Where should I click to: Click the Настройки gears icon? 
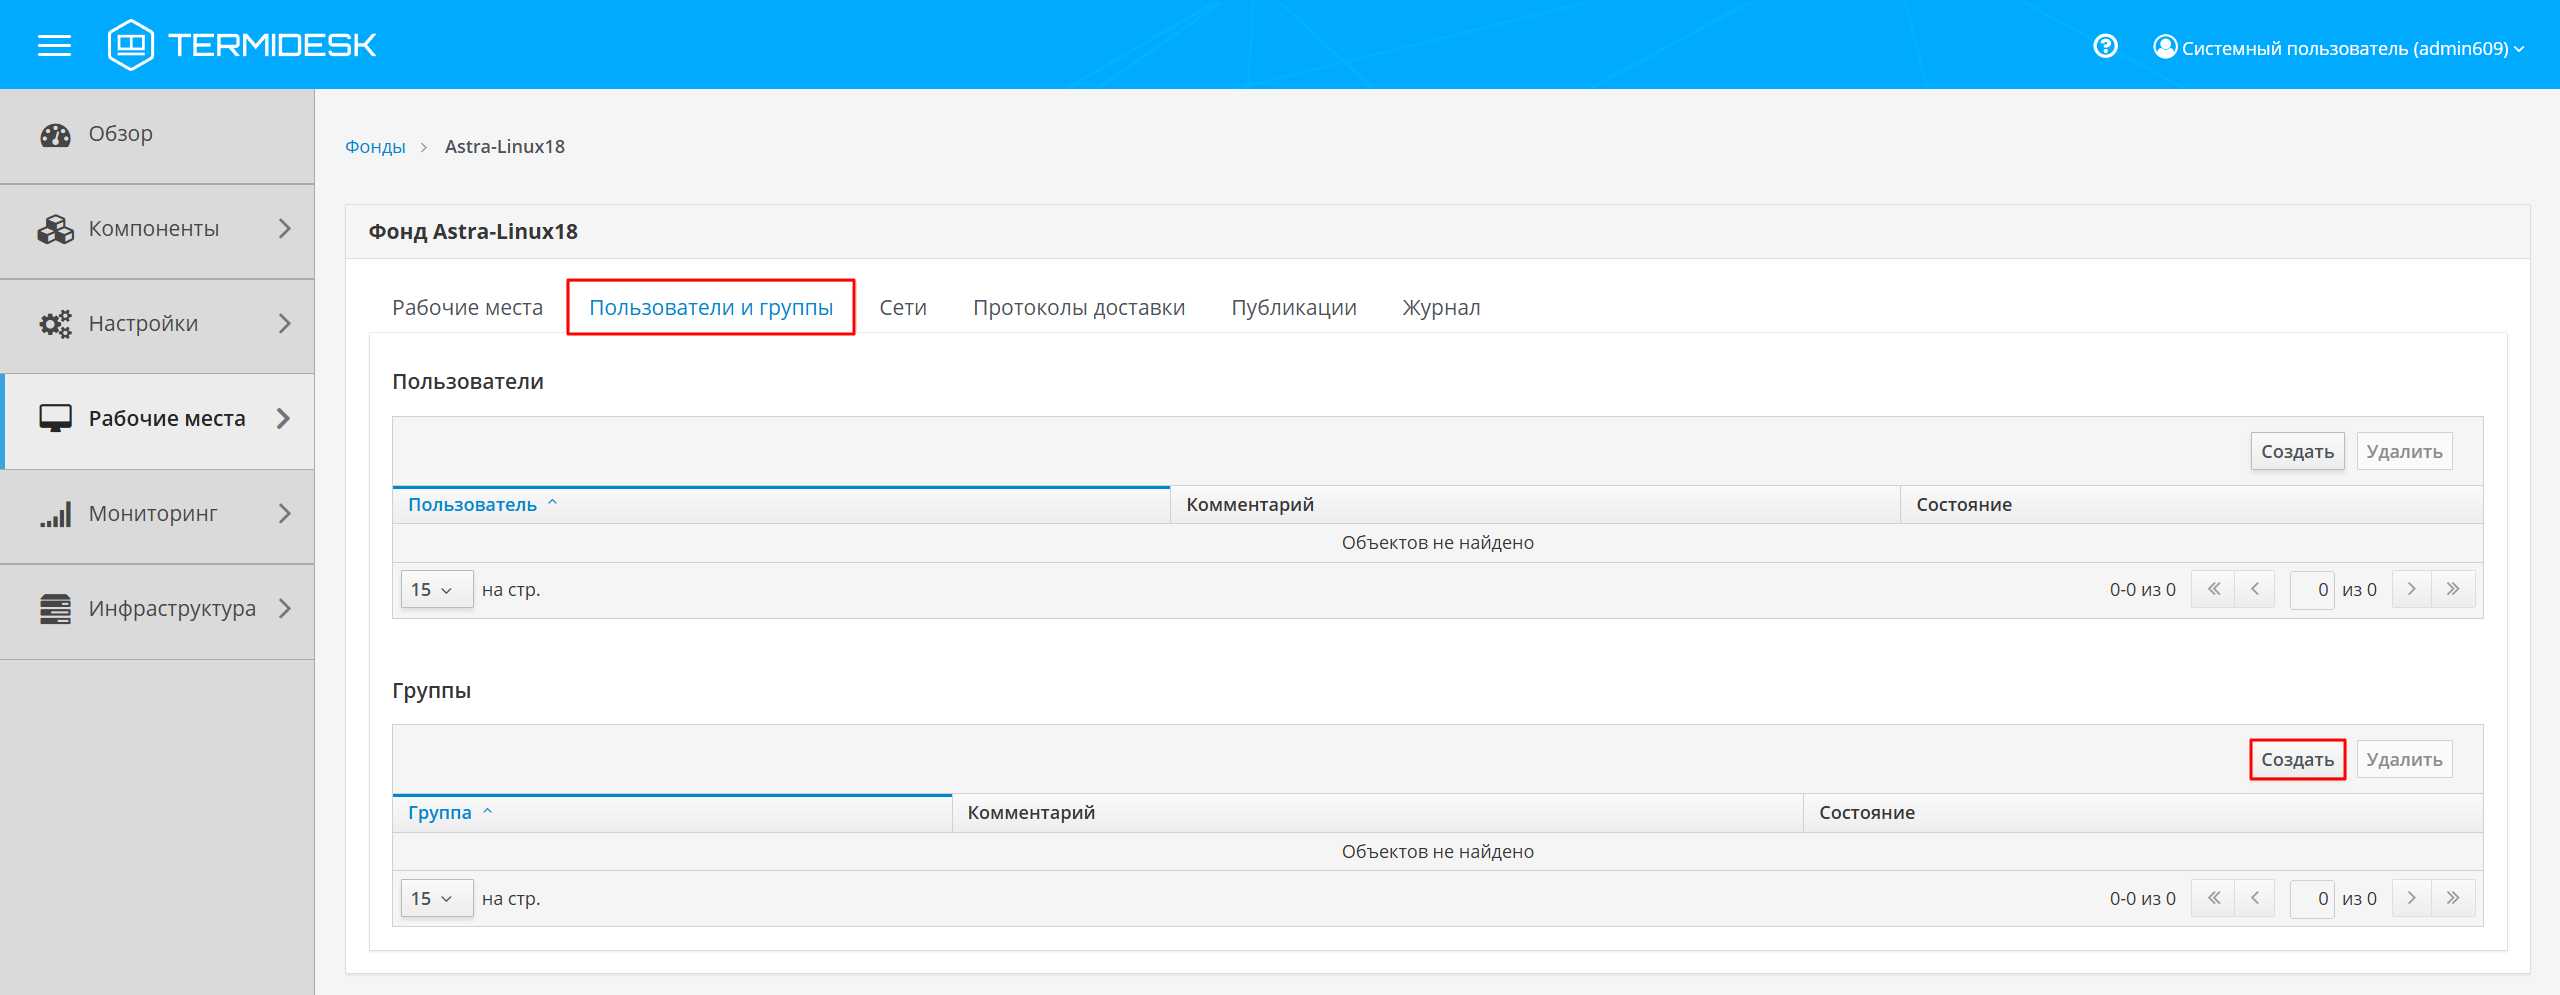coord(55,324)
